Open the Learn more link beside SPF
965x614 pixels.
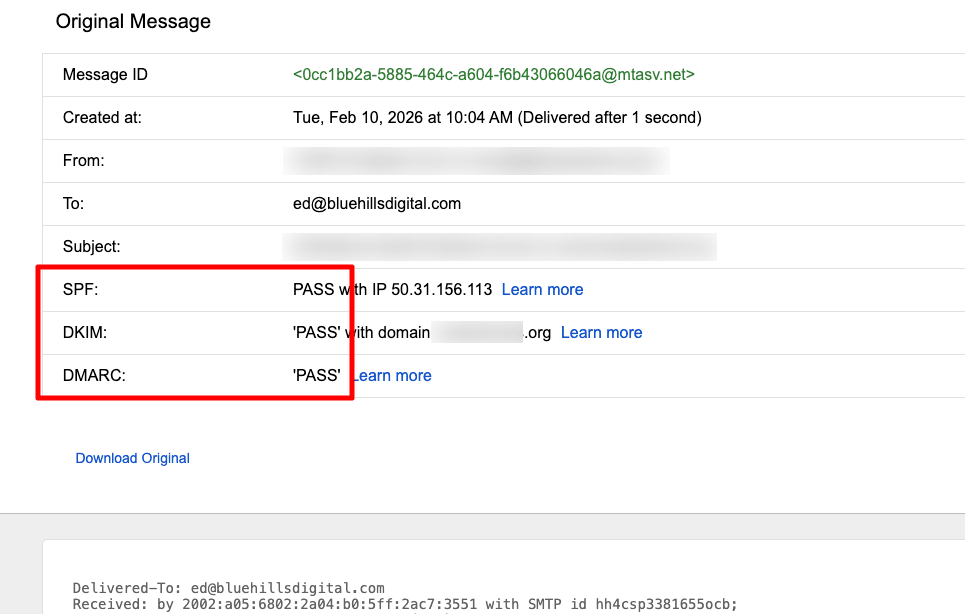542,289
